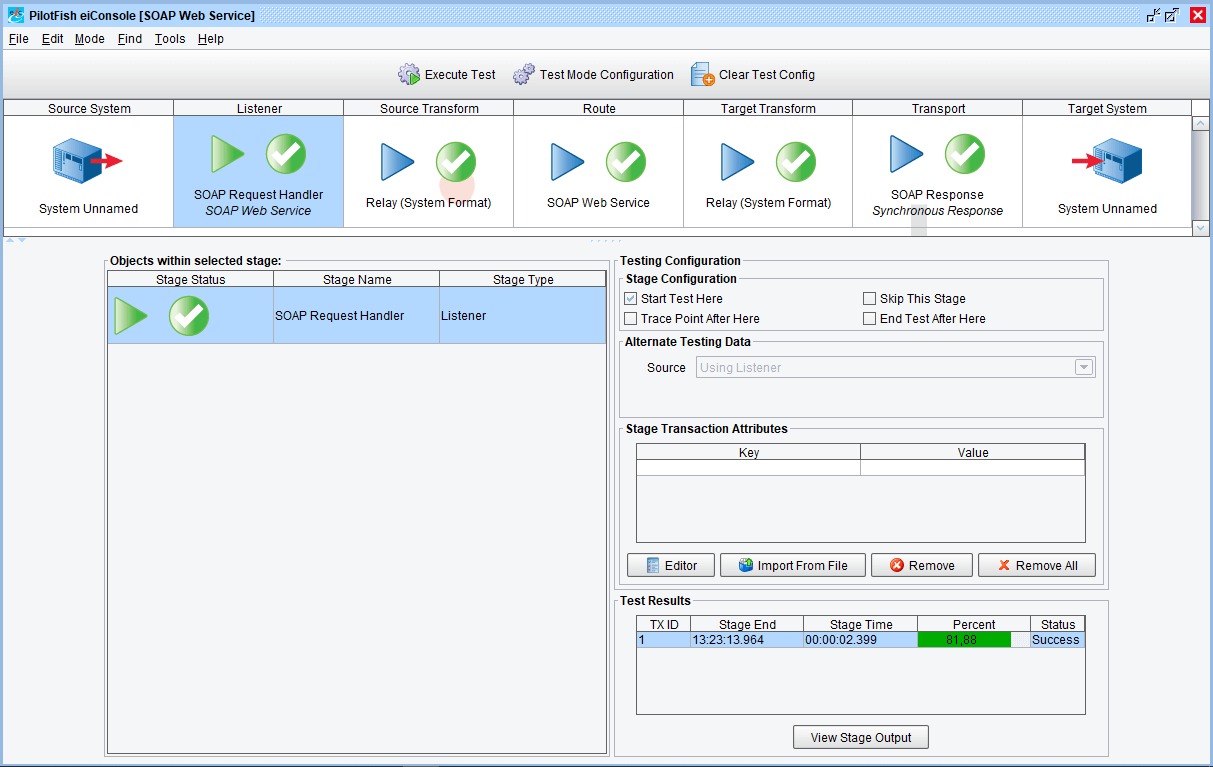Click the Clear Test Config icon
The image size is (1213, 767).
702,75
